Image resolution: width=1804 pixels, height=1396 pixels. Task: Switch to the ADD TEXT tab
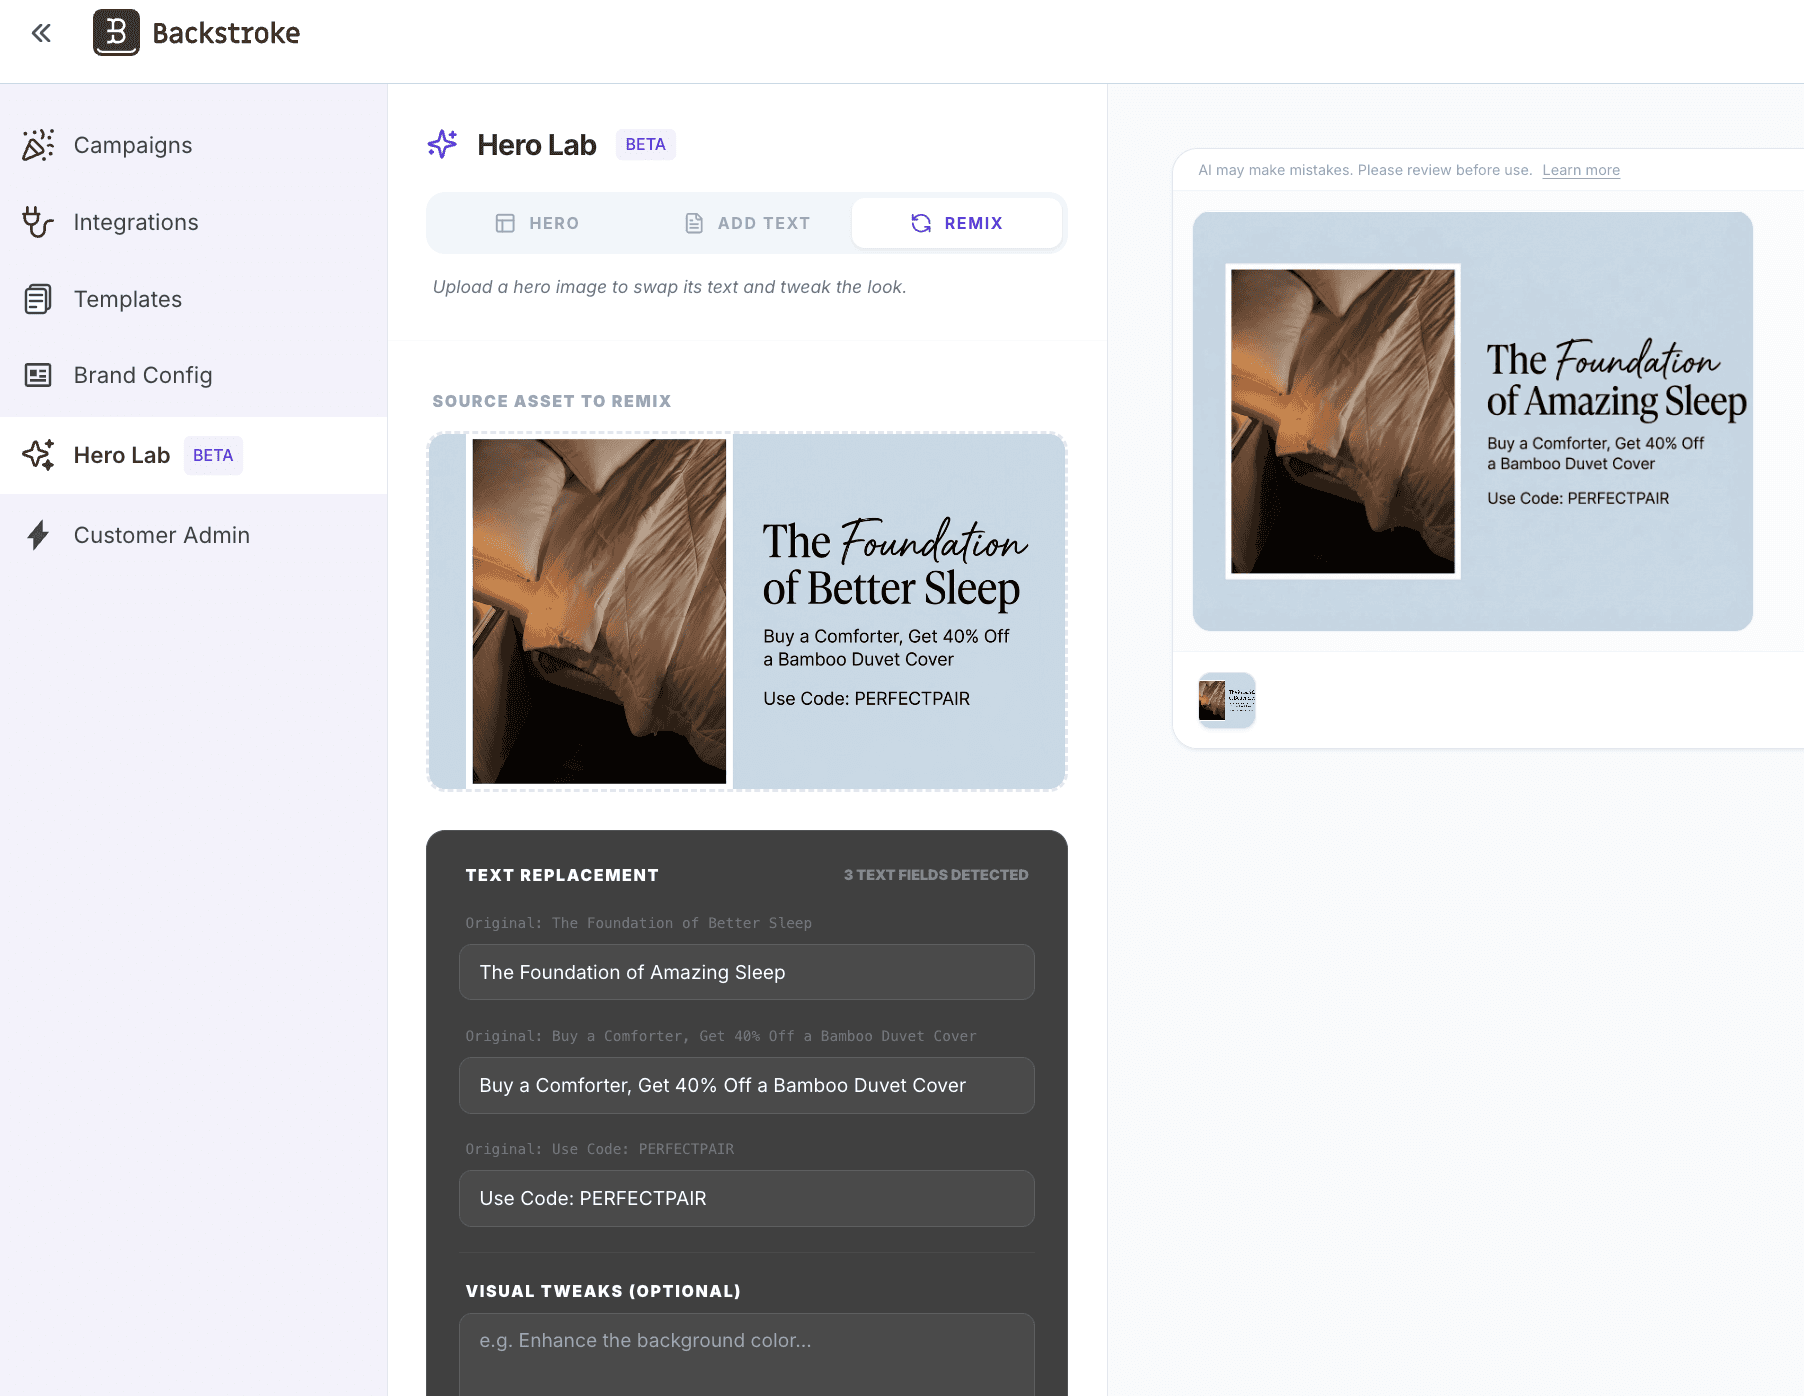(747, 223)
